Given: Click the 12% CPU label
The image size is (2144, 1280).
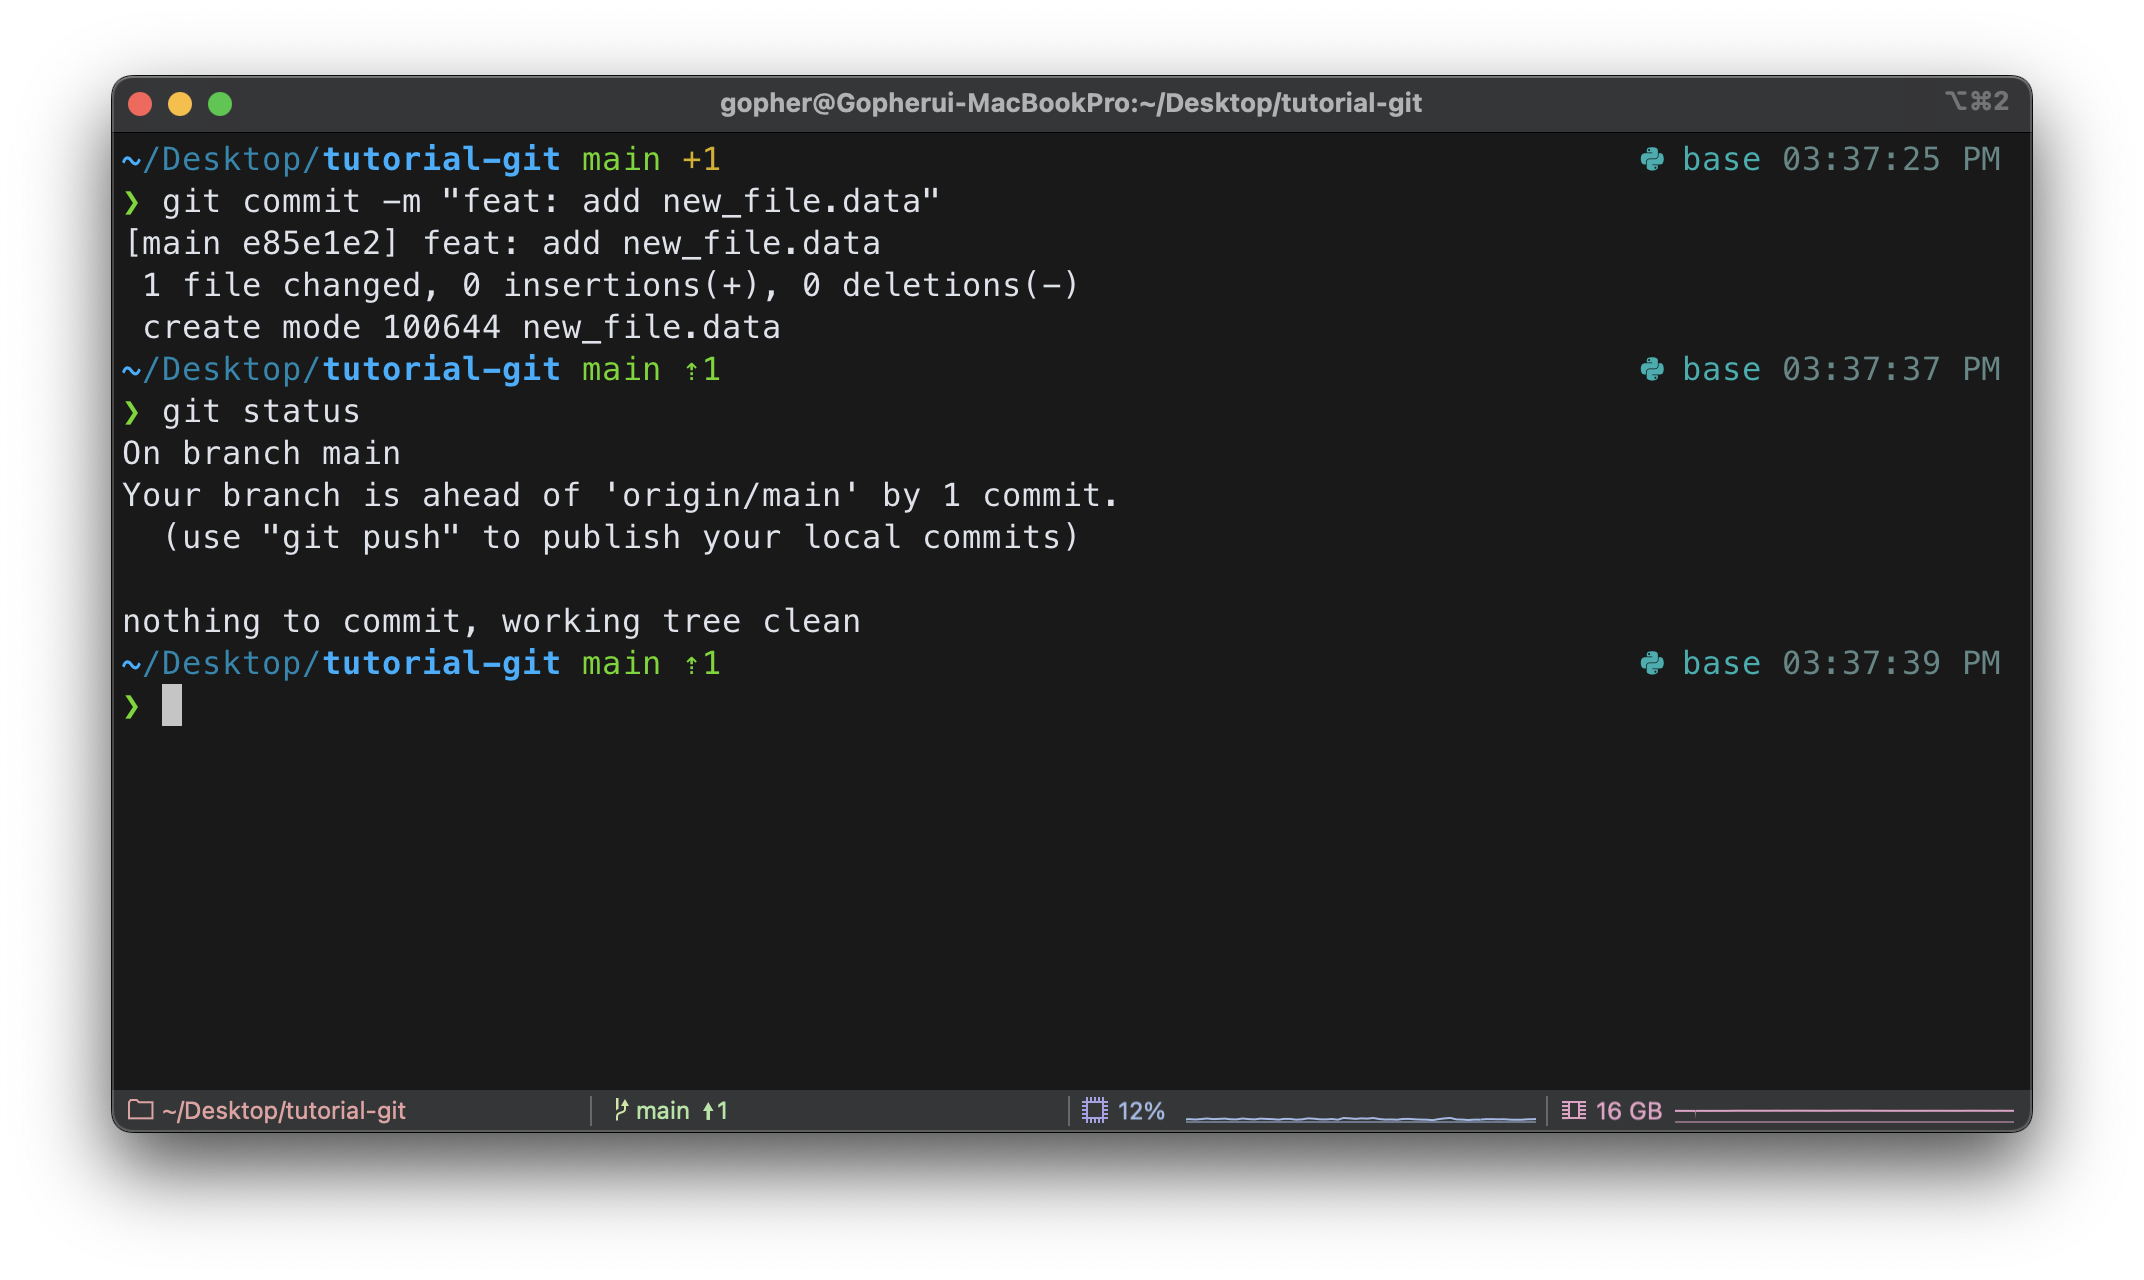Looking at the screenshot, I should coord(1141,1110).
